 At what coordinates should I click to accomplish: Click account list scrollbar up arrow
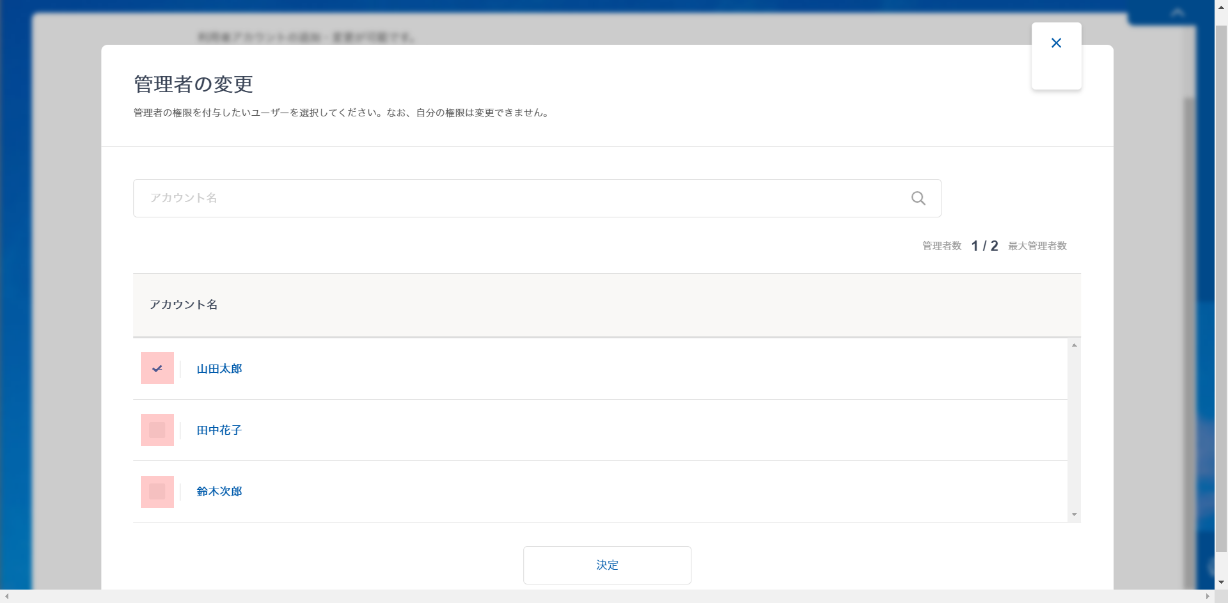point(1074,345)
